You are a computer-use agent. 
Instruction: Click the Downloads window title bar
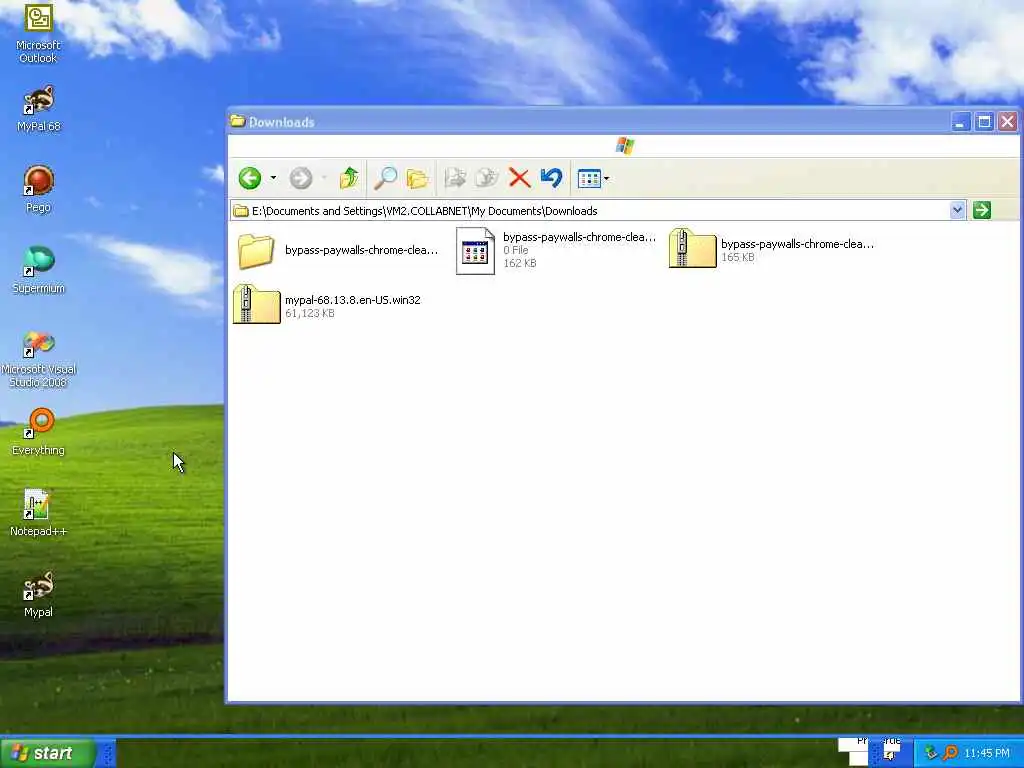coord(588,121)
